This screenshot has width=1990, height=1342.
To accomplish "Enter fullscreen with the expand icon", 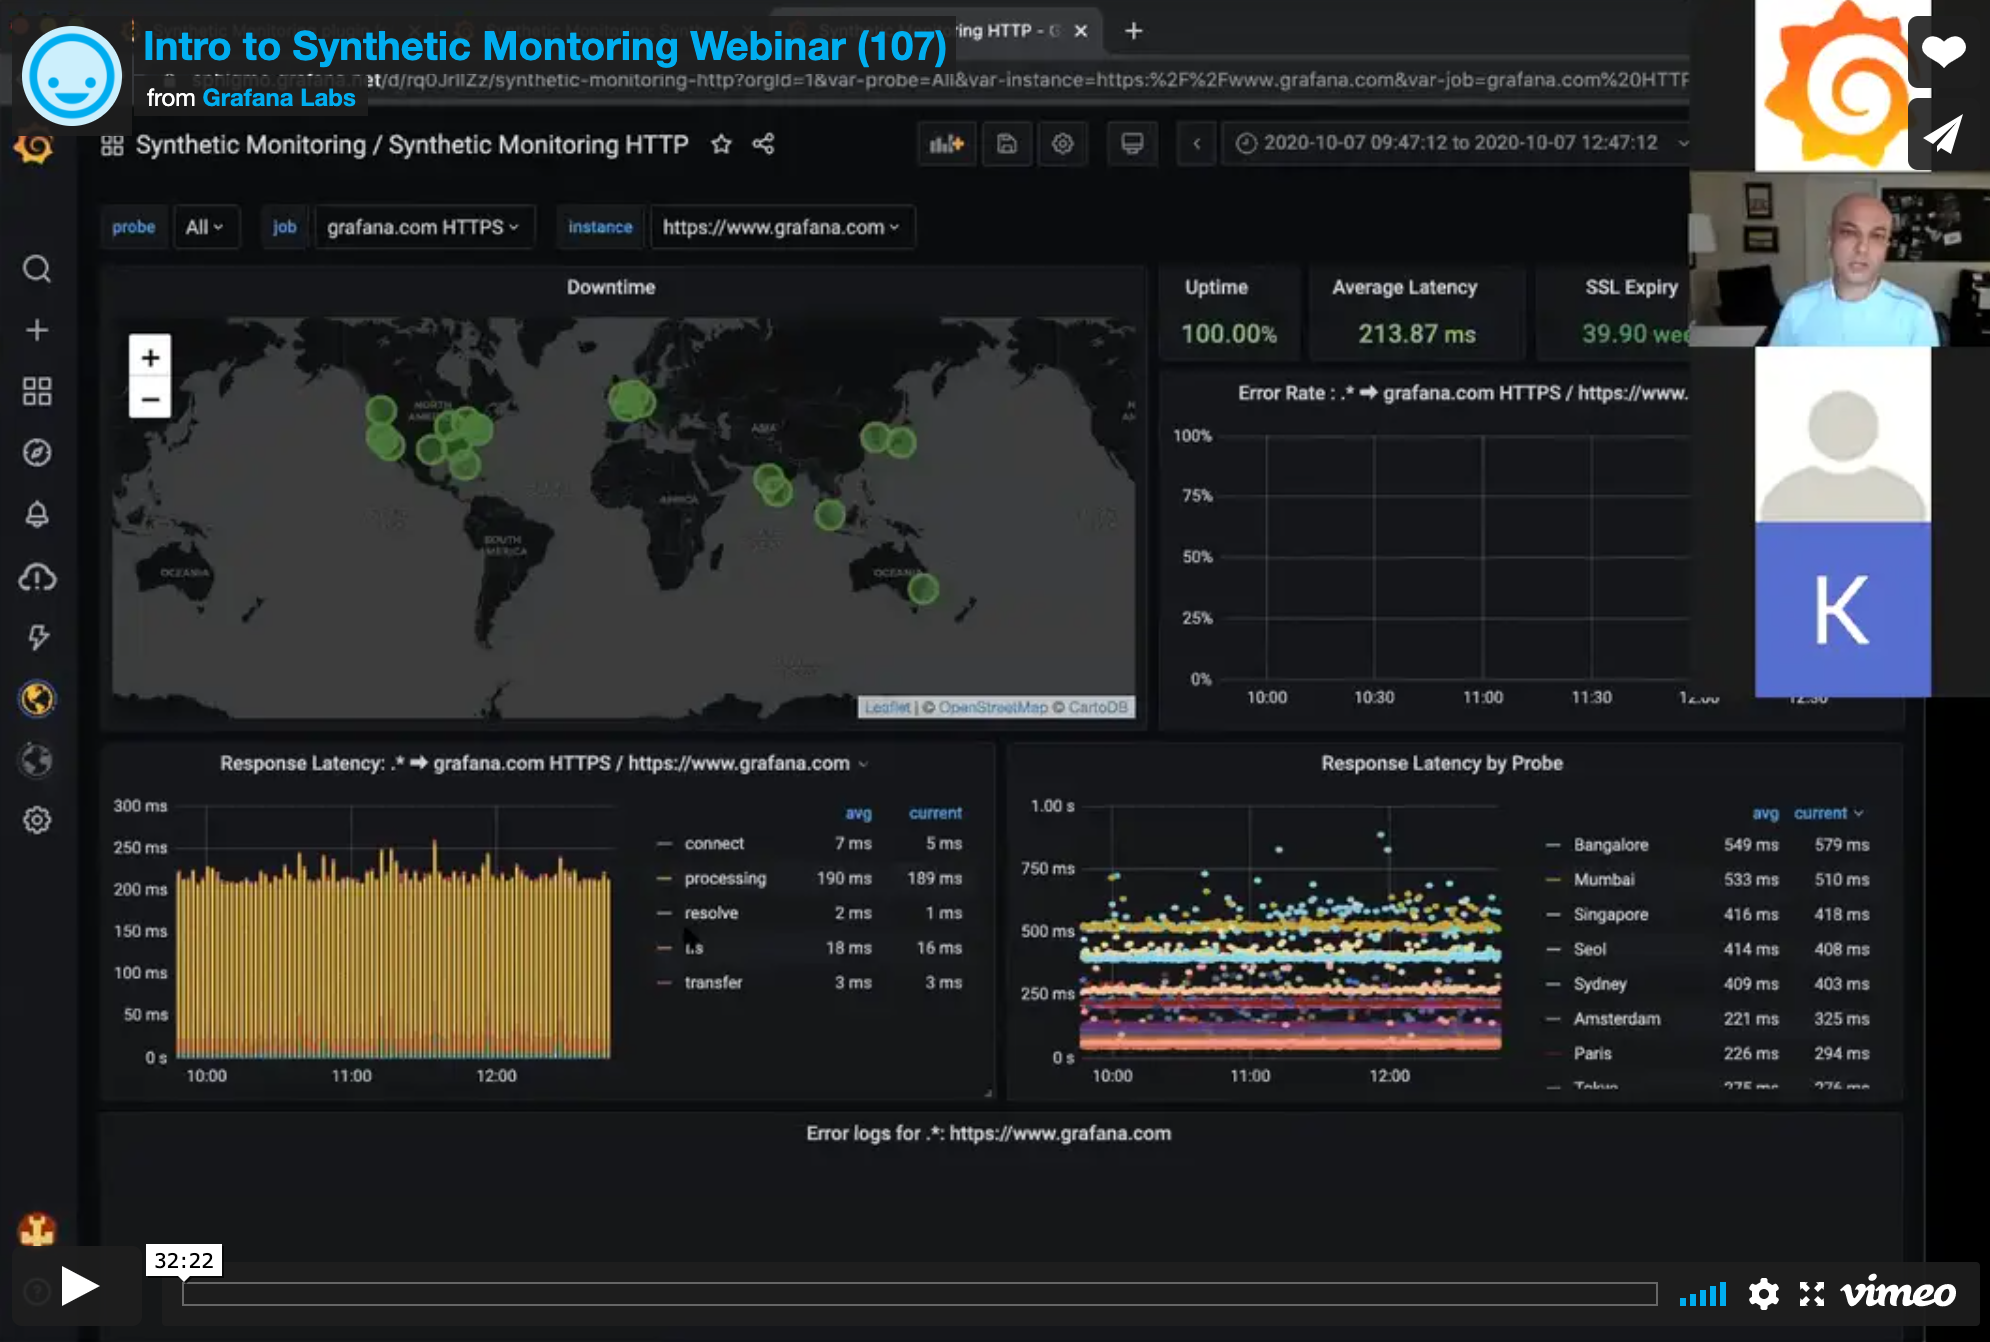I will [1812, 1294].
